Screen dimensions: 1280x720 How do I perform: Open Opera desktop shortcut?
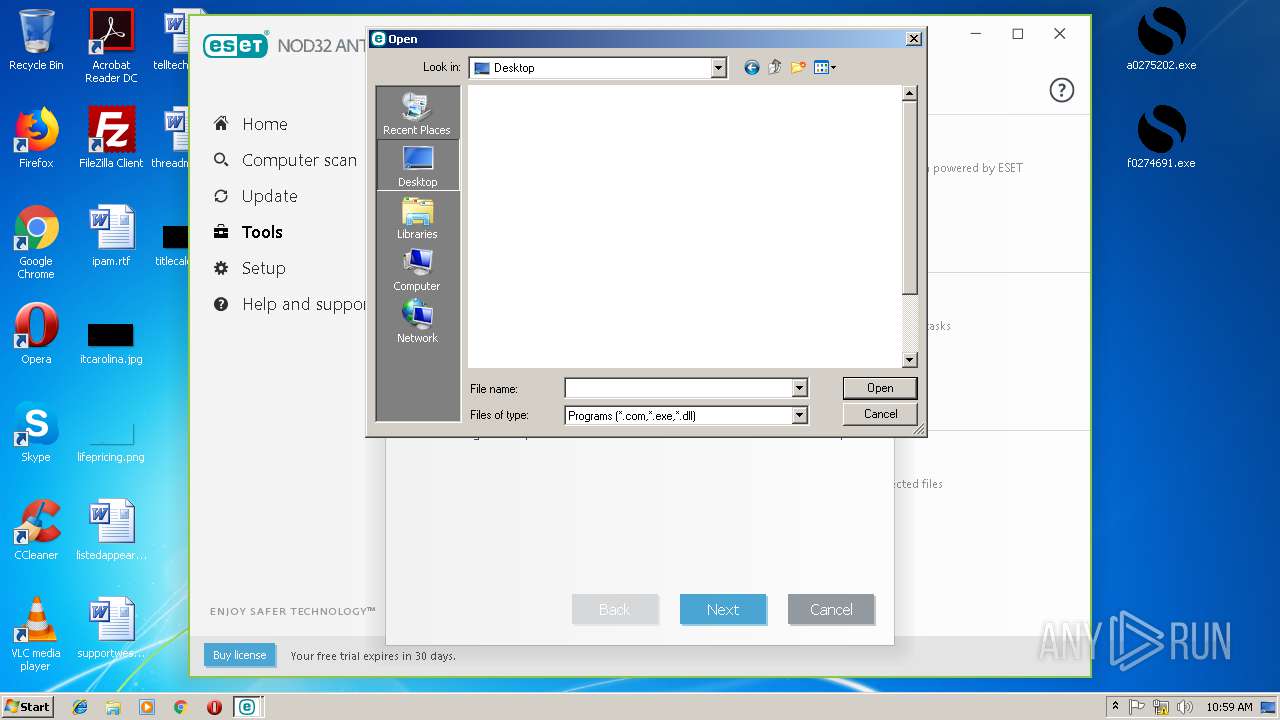point(36,334)
